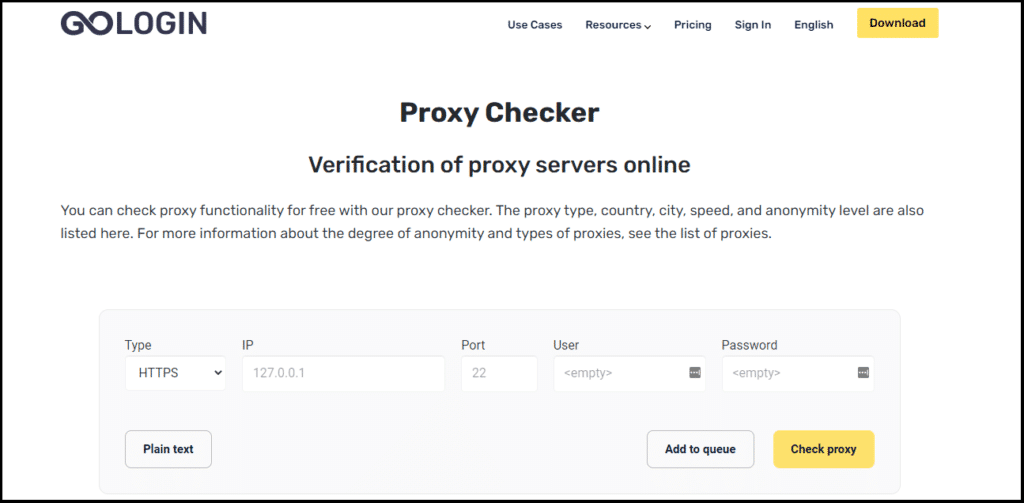Click the Resources menu label
The width and height of the screenshot is (1024, 503).
[x=613, y=25]
